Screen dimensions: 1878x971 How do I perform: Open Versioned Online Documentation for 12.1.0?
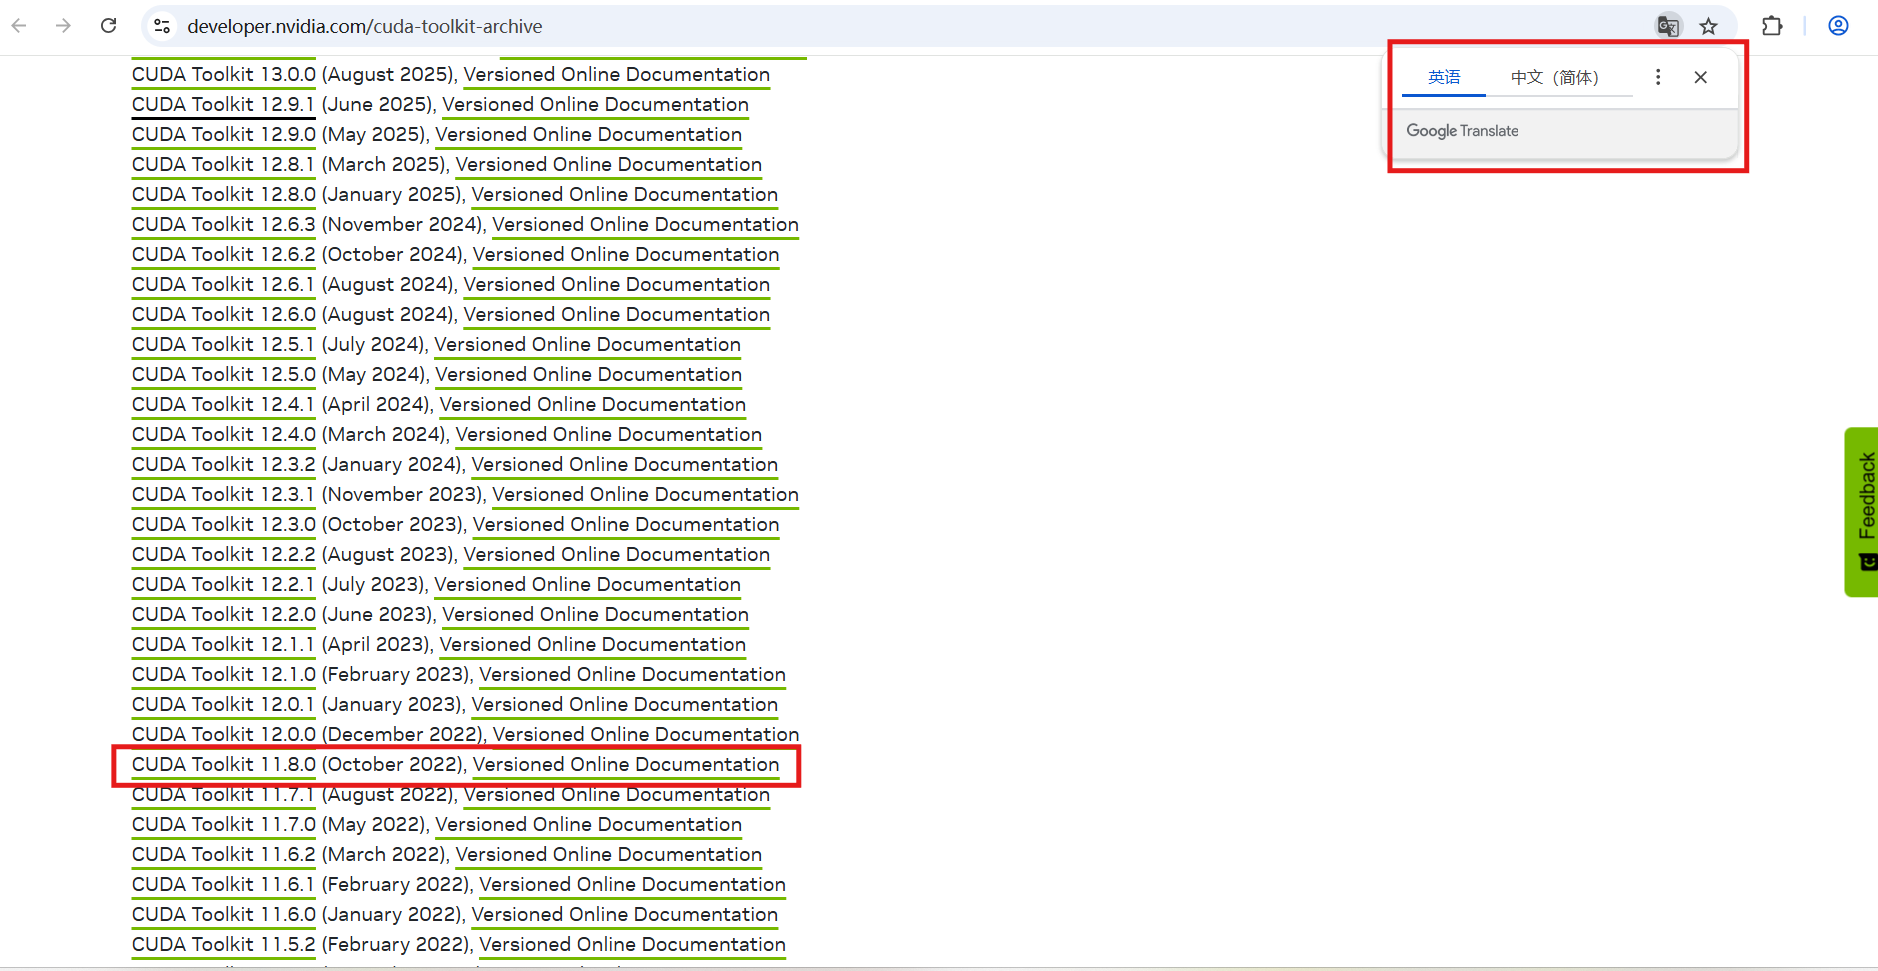coord(633,674)
